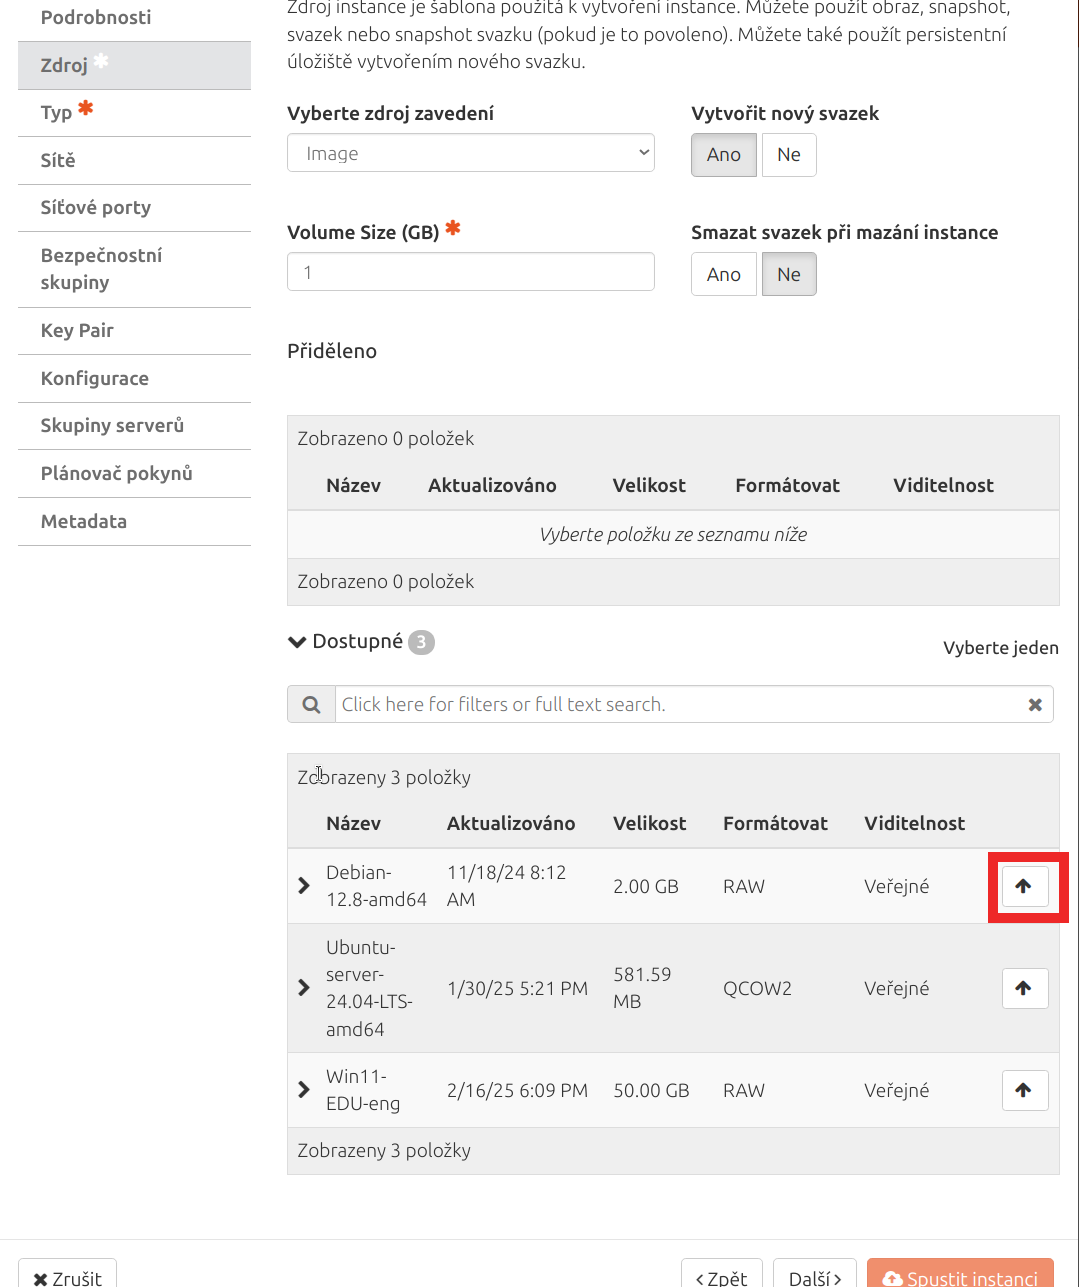Collapse the Dostupné section
This screenshot has width=1079, height=1287.
coord(297,642)
